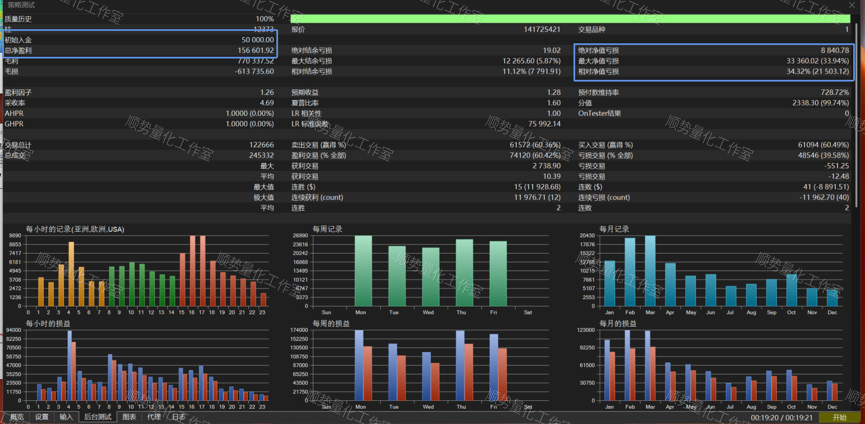Click the 采收率 value 4.69
The height and width of the screenshot is (424, 865).
(267, 103)
